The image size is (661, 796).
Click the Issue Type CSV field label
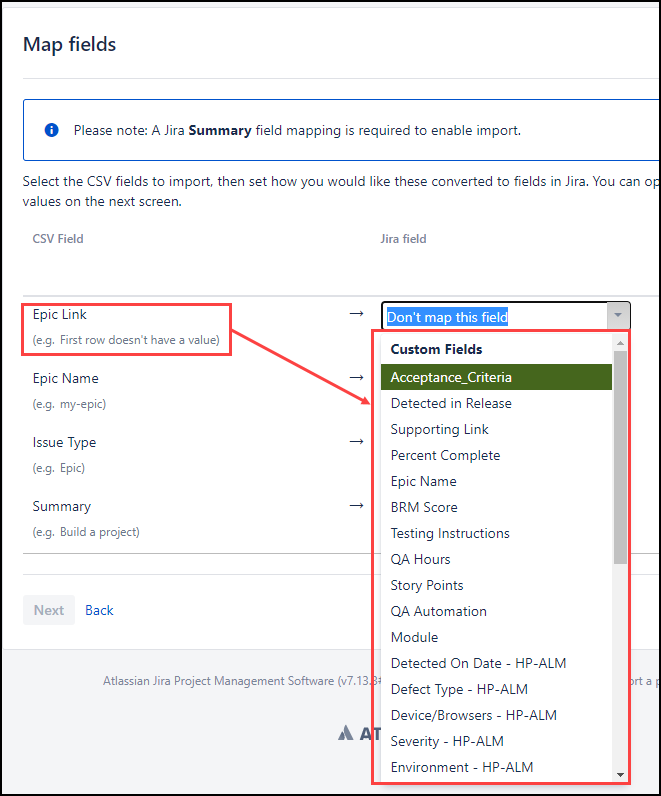point(64,443)
